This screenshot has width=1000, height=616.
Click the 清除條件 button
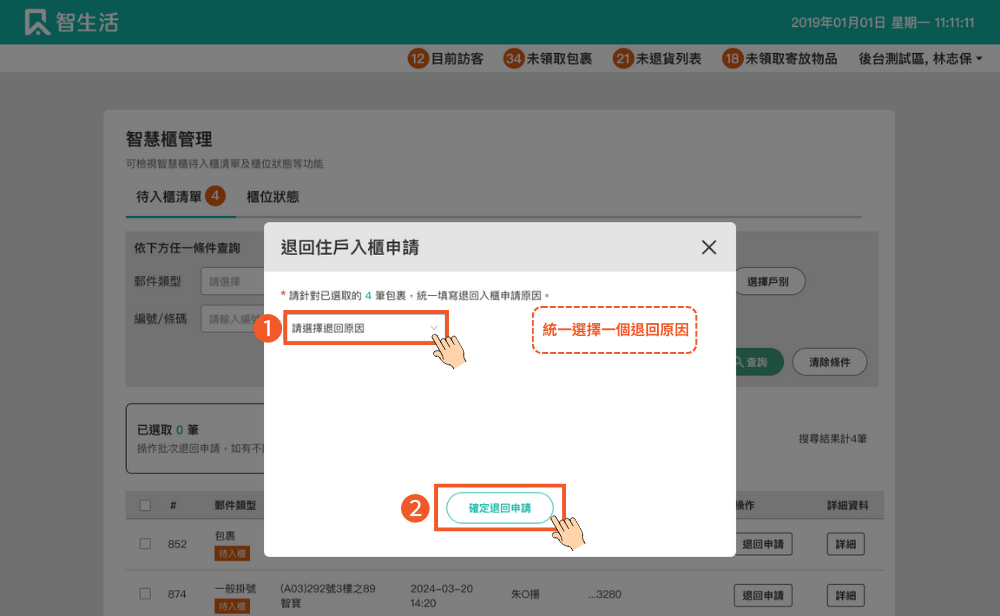[829, 362]
